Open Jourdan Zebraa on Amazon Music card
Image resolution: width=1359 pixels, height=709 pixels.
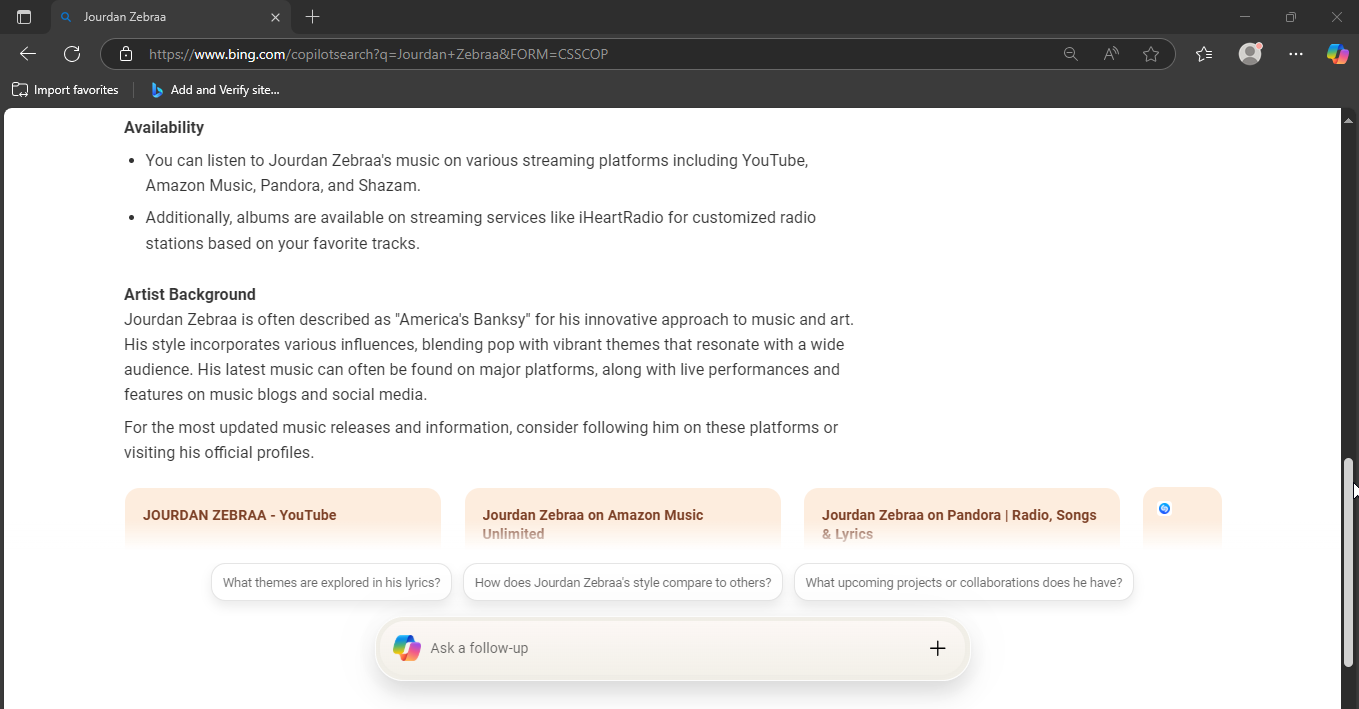tap(623, 518)
